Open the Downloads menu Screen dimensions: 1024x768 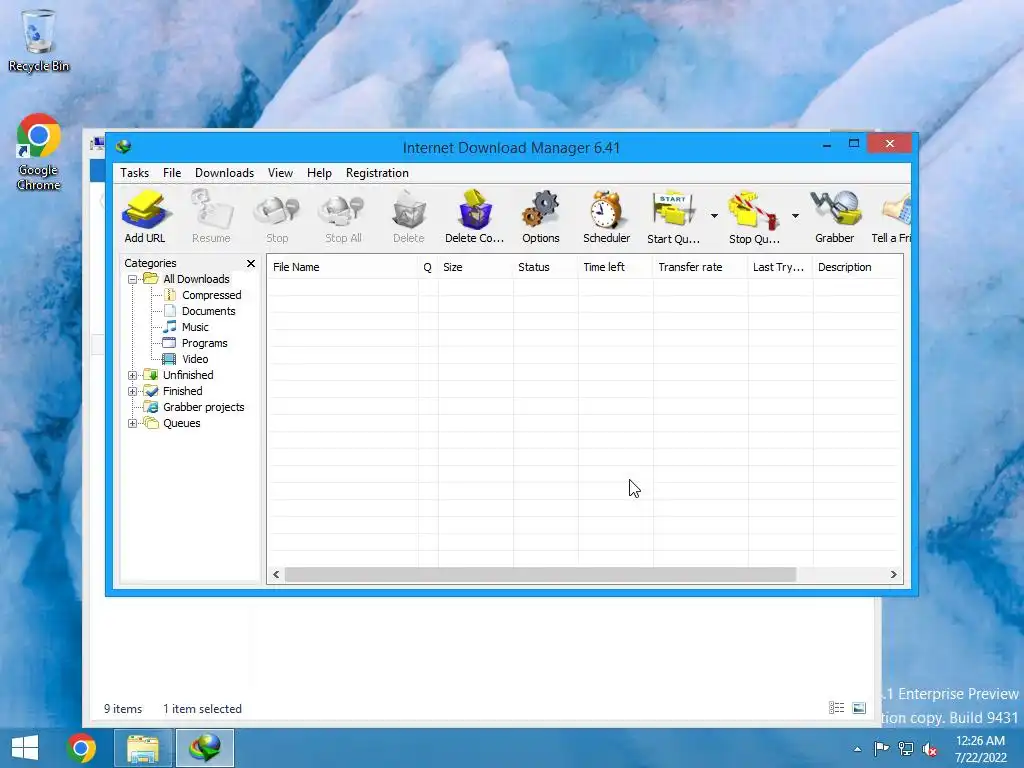coord(224,173)
